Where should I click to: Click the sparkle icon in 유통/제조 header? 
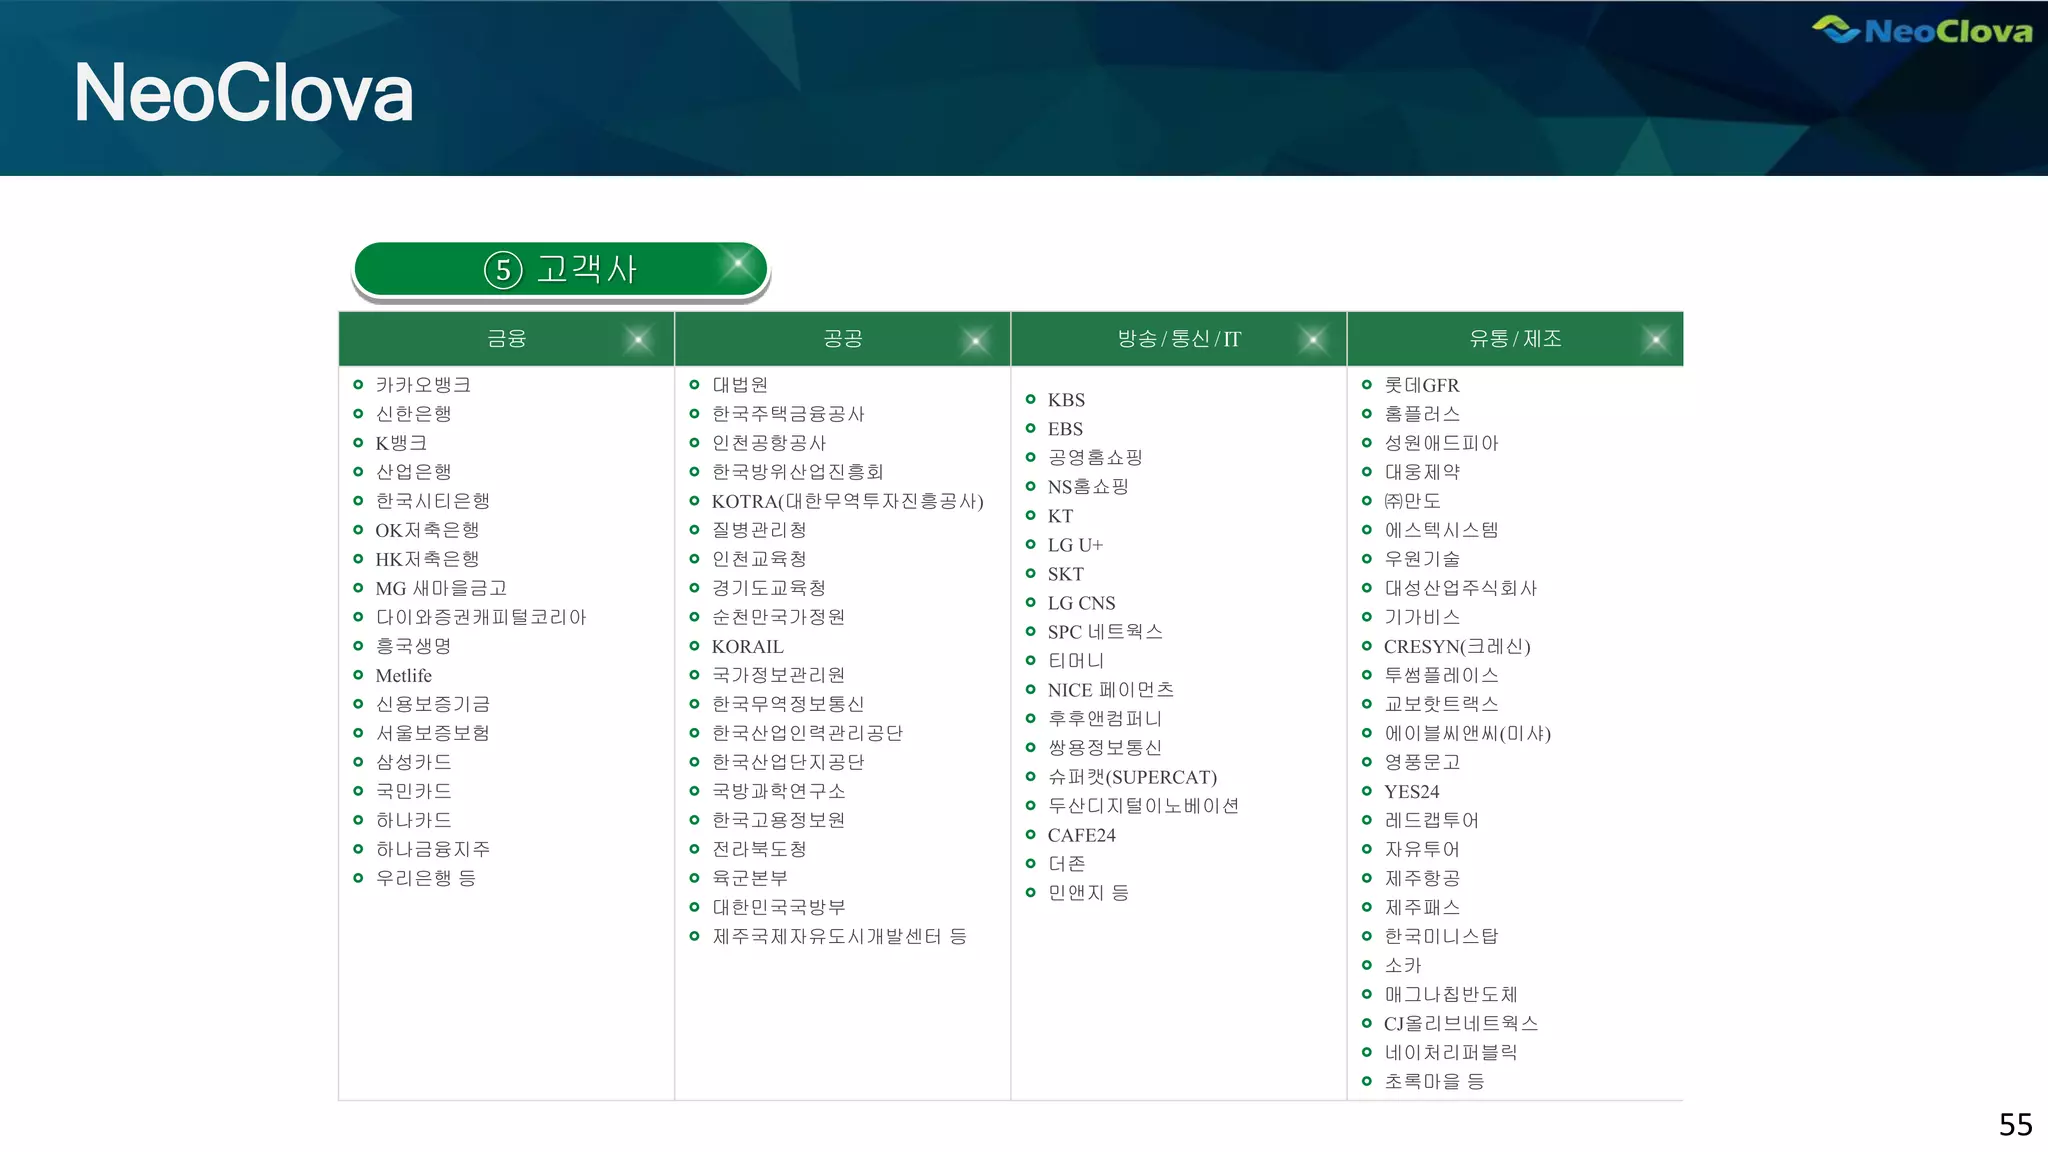click(x=1655, y=340)
